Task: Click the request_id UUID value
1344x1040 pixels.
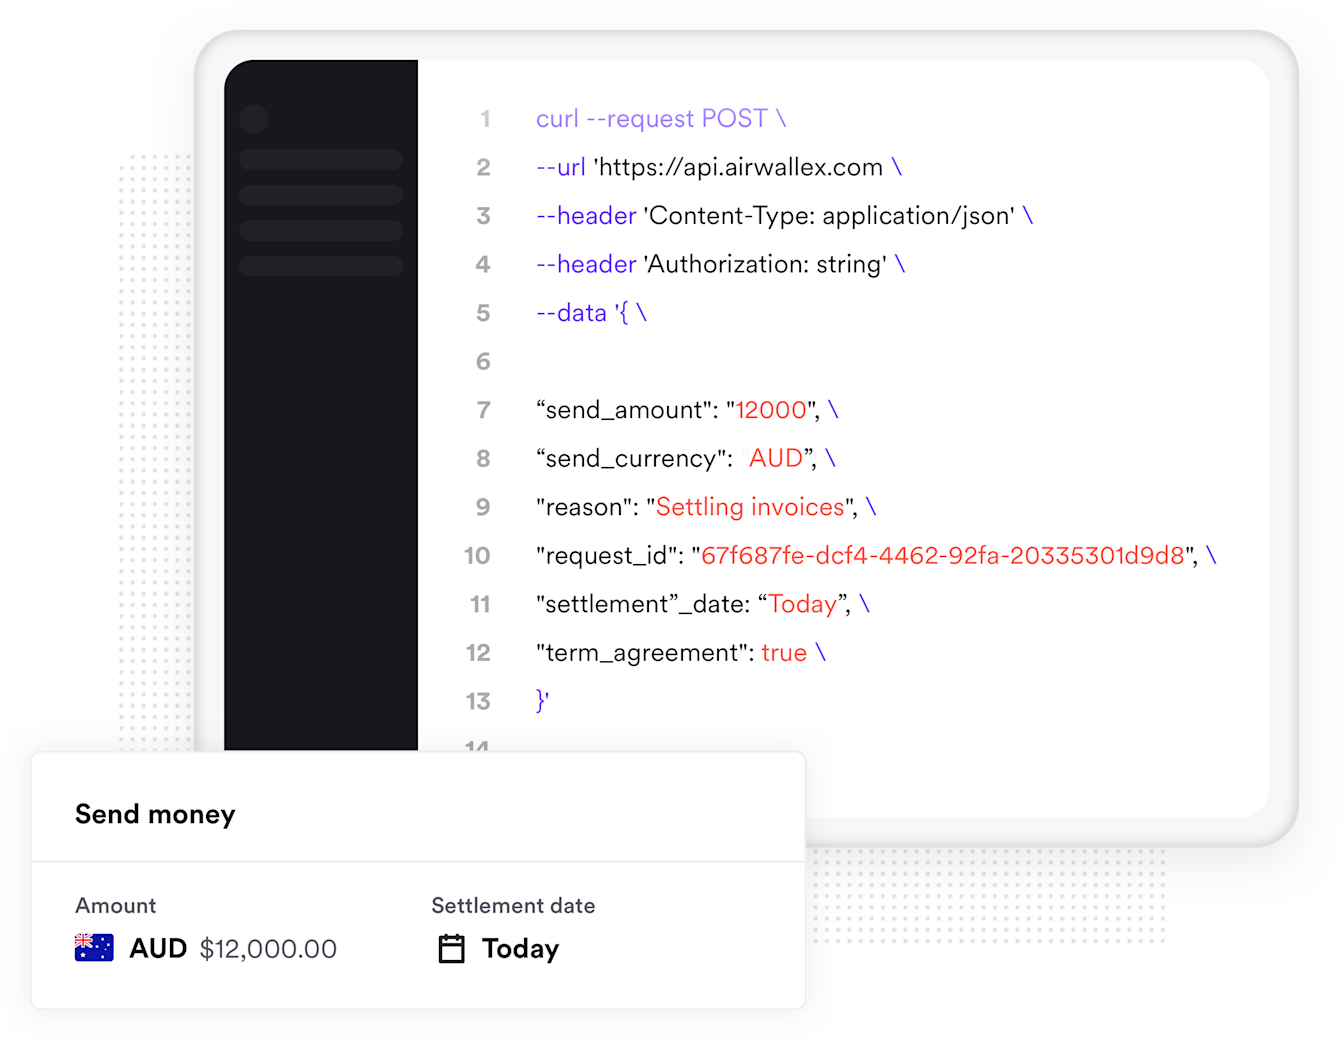Action: click(943, 556)
